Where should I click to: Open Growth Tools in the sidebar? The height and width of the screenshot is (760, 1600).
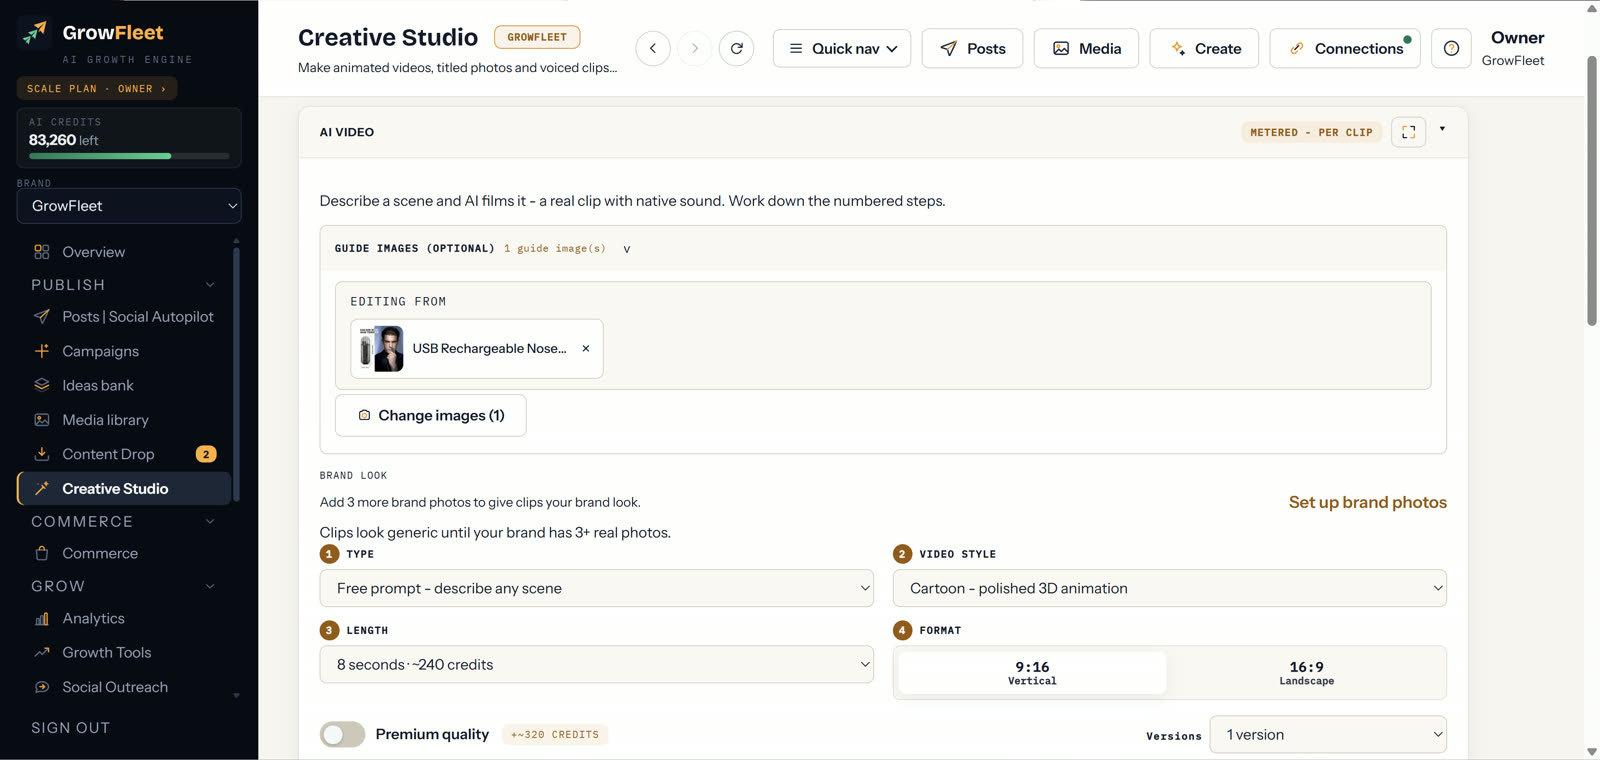coord(124,653)
